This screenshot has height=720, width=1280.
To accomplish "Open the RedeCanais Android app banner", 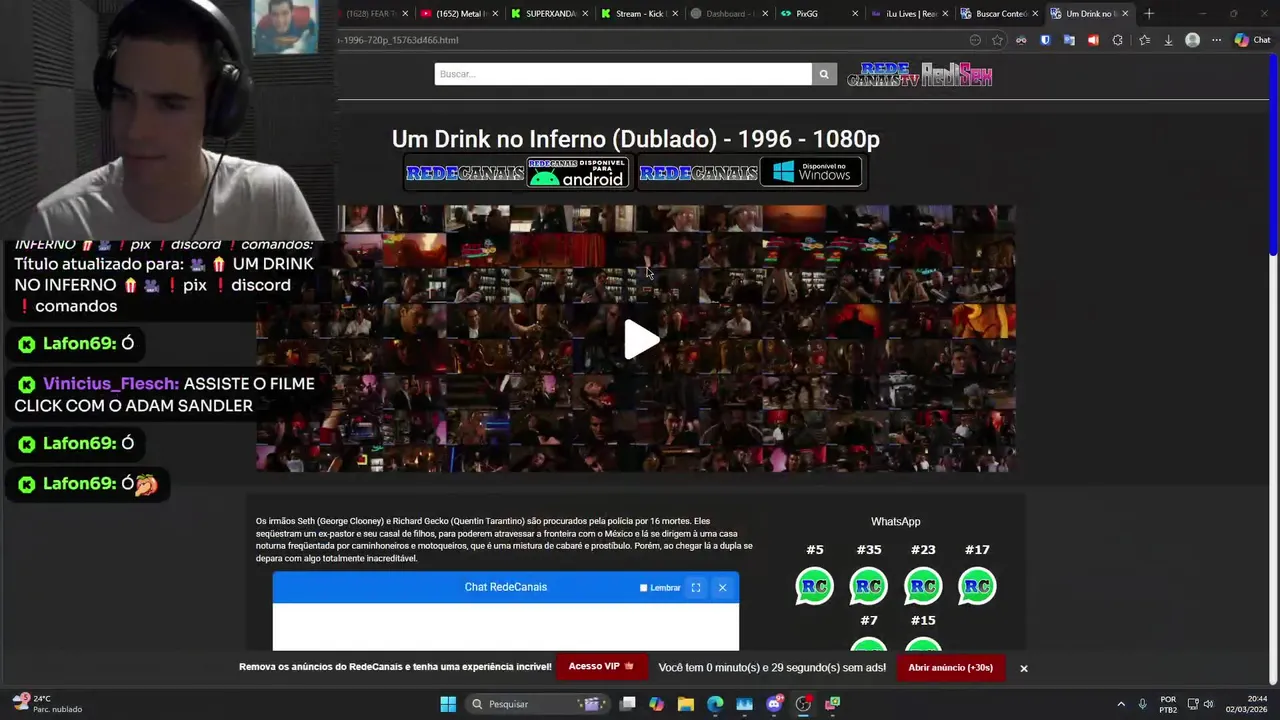I will tap(517, 172).
